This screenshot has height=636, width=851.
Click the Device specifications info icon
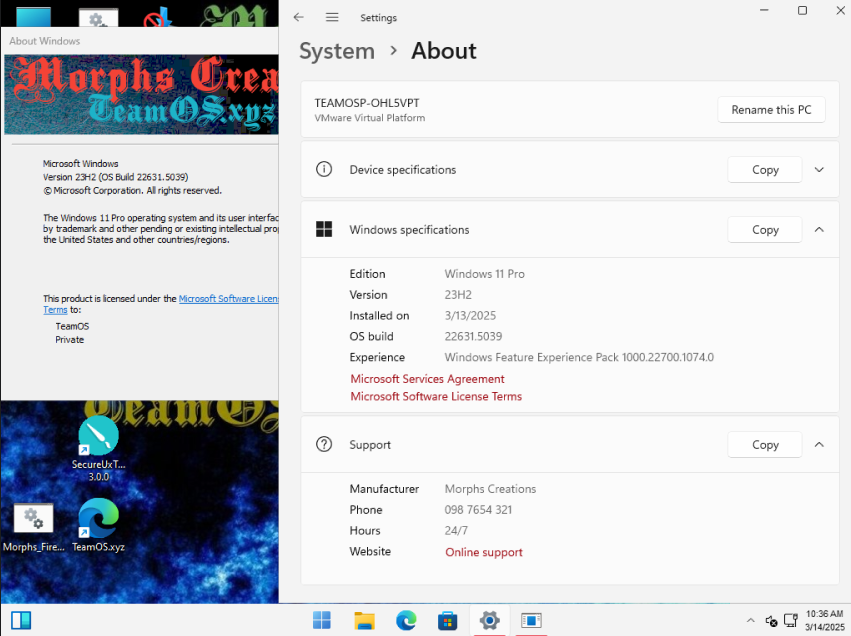pos(324,169)
